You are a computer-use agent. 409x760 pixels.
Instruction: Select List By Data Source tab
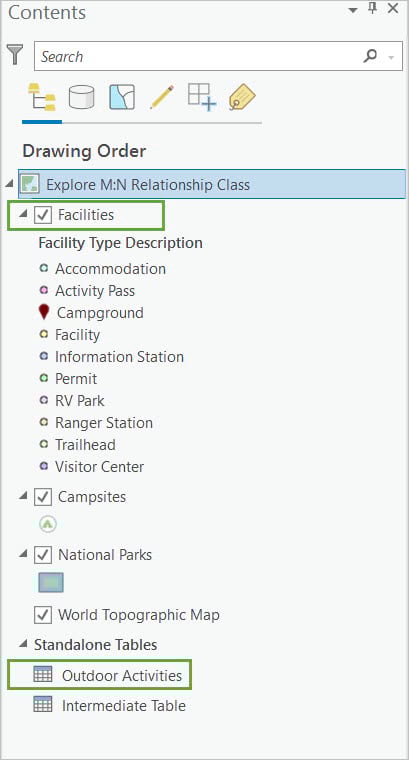81,97
